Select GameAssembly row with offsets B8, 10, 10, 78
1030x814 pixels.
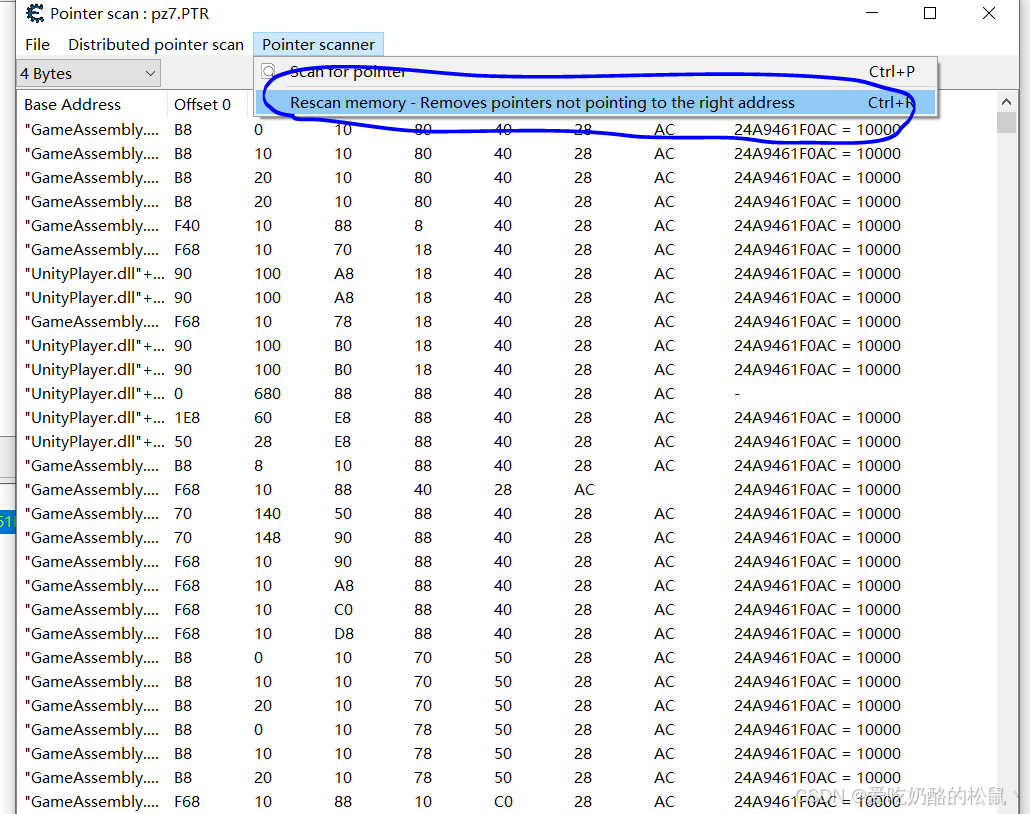[x=506, y=754]
